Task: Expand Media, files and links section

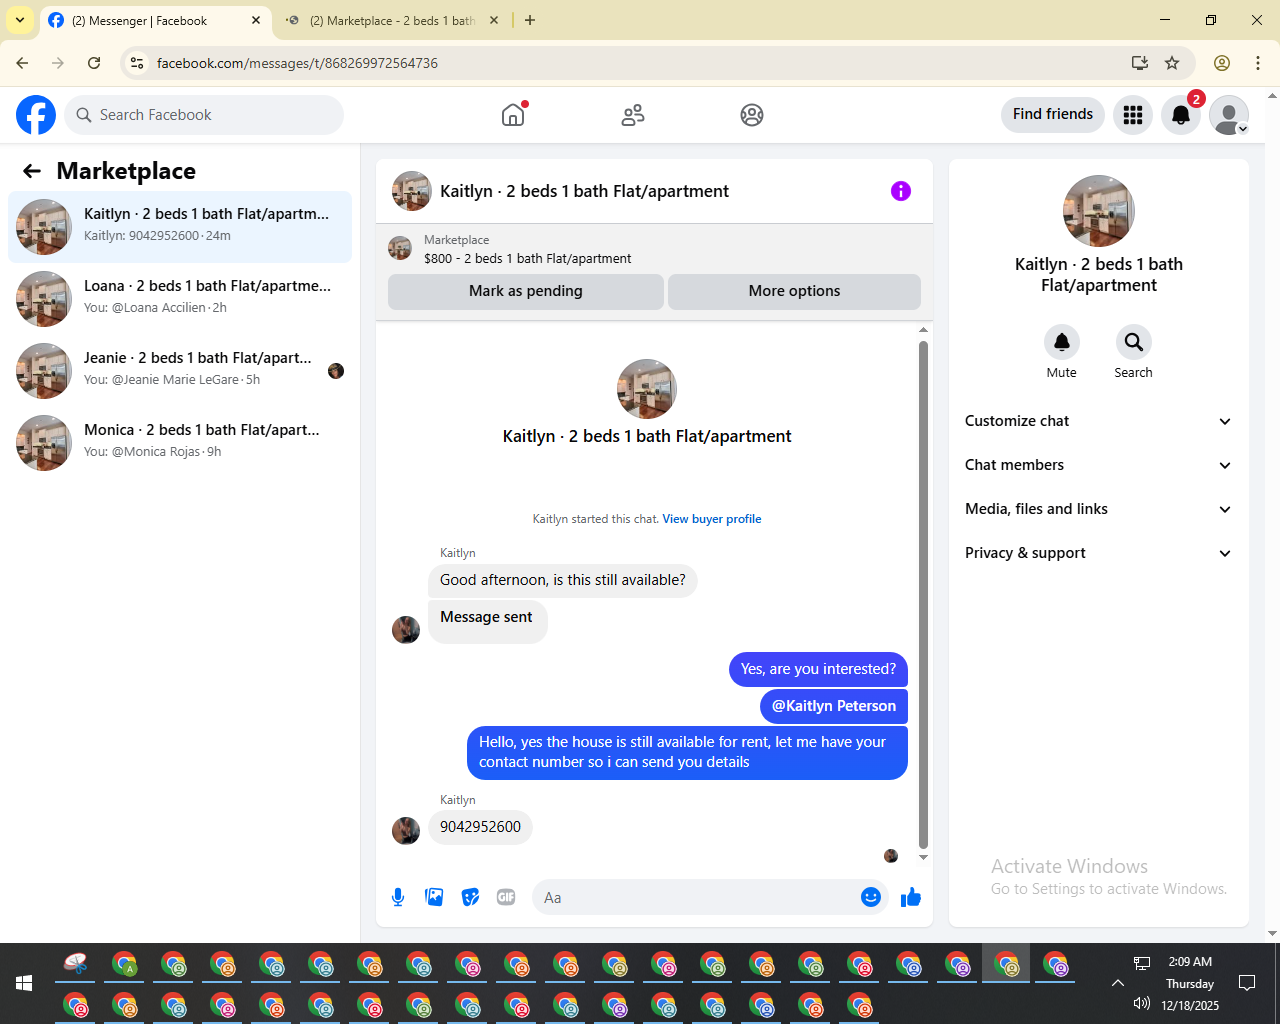Action: [1098, 509]
